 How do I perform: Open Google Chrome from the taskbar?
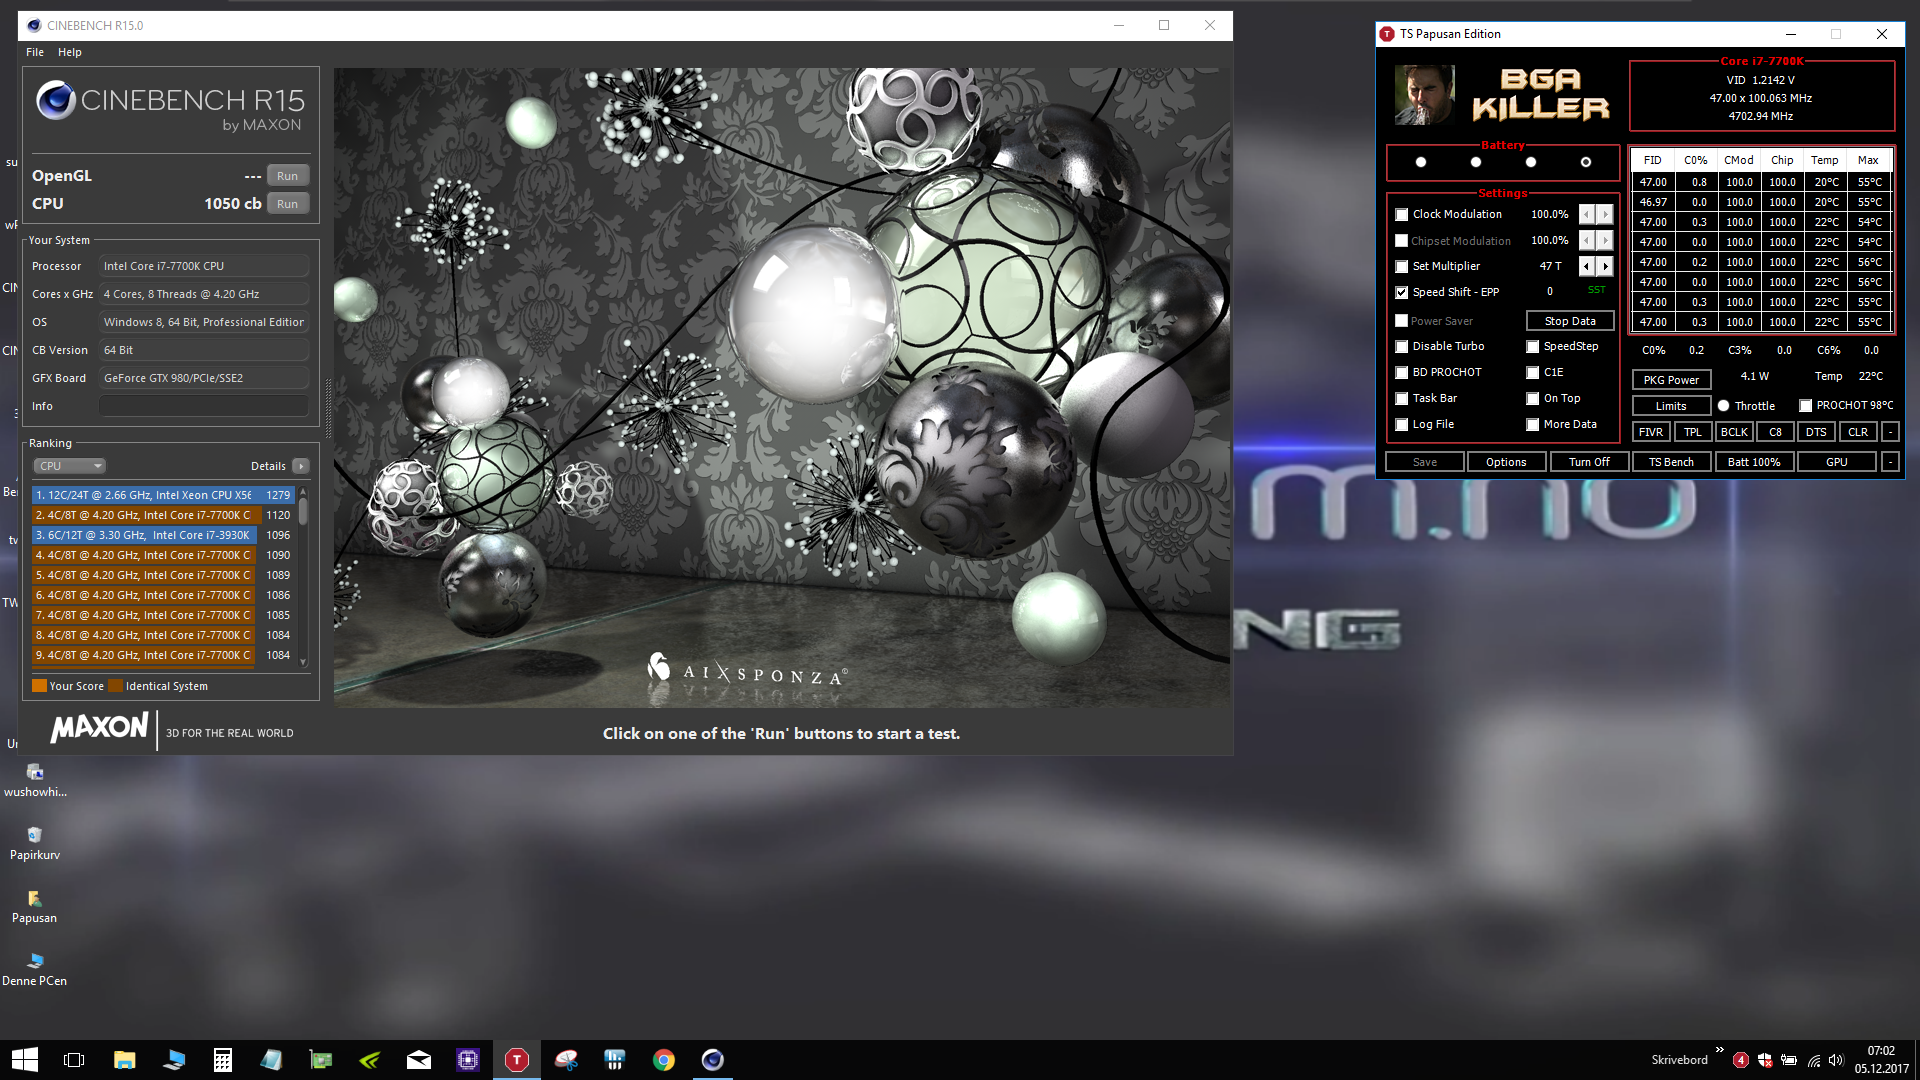coord(664,1060)
